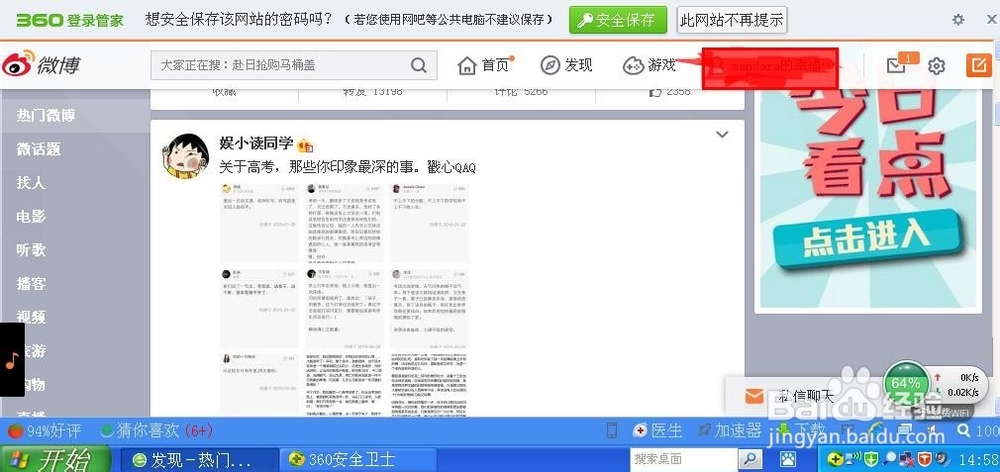This screenshot has width=1000, height=472.
Task: Open 发现 compass icon
Action: (x=550, y=65)
